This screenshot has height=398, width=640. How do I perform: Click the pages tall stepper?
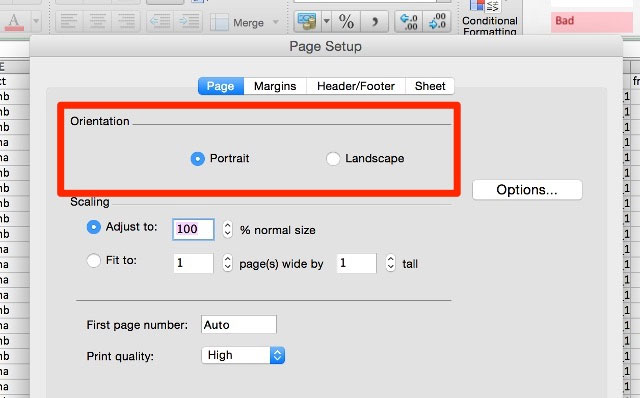tap(391, 263)
